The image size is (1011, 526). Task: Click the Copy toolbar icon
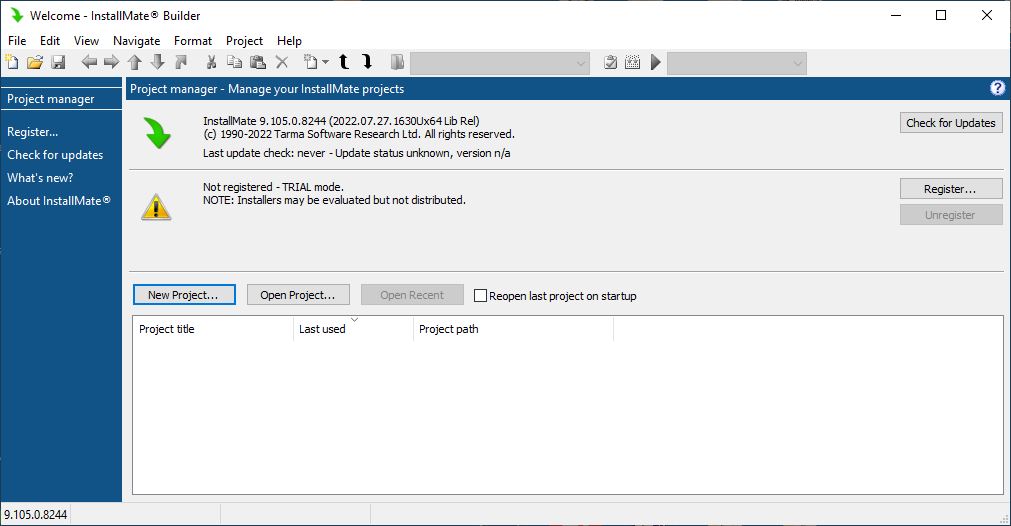tap(235, 62)
